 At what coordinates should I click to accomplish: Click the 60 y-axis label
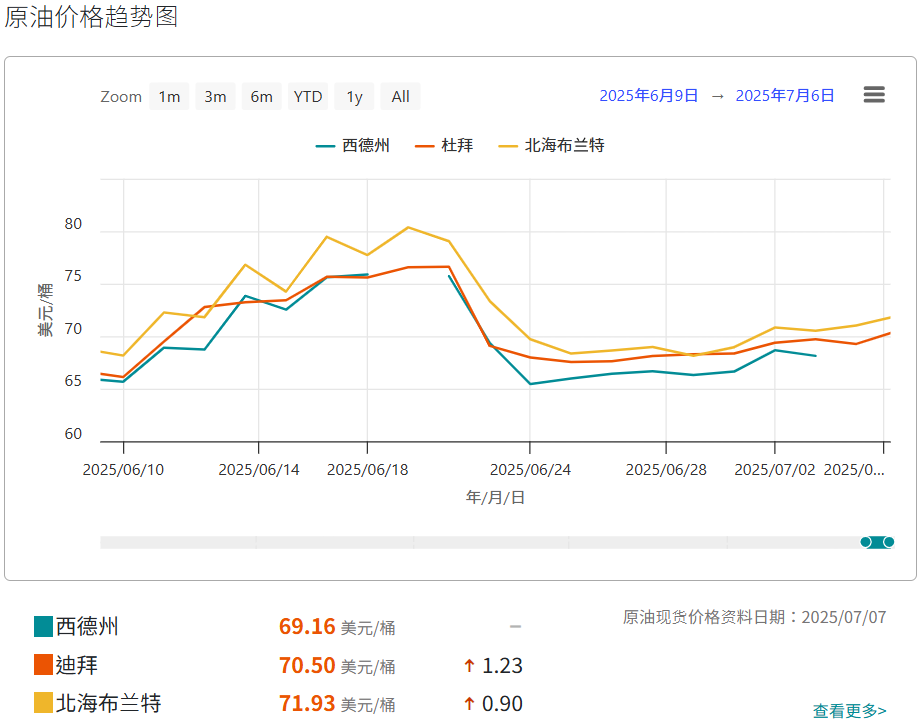coord(73,434)
